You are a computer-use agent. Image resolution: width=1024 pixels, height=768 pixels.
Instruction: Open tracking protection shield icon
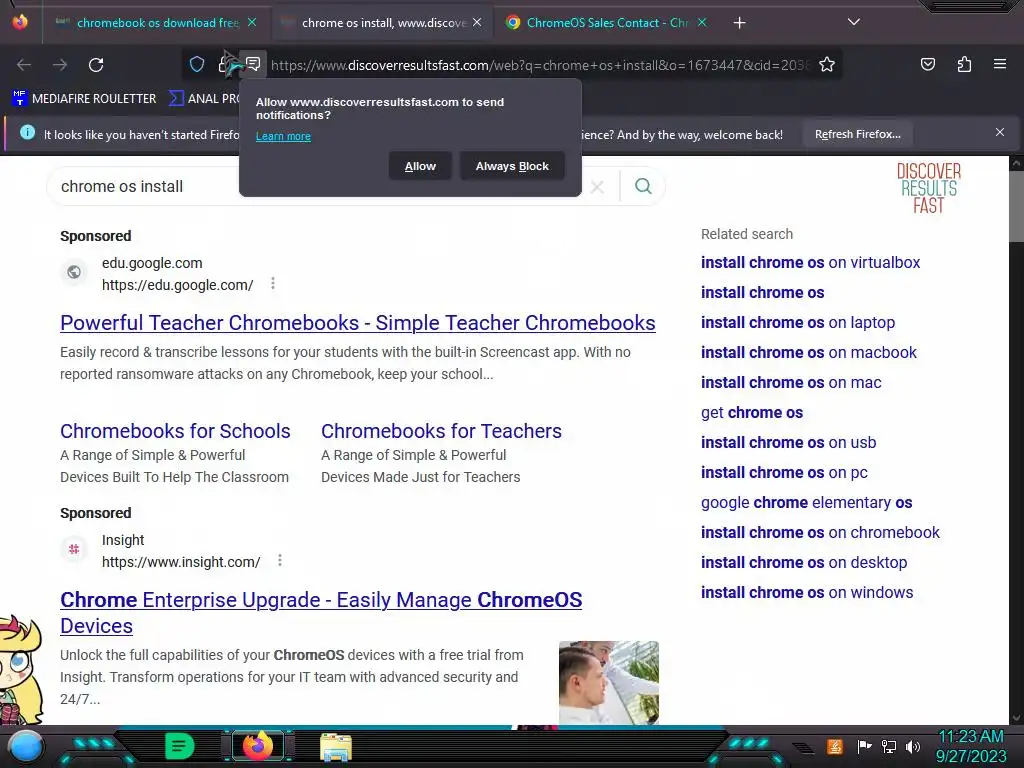(197, 64)
